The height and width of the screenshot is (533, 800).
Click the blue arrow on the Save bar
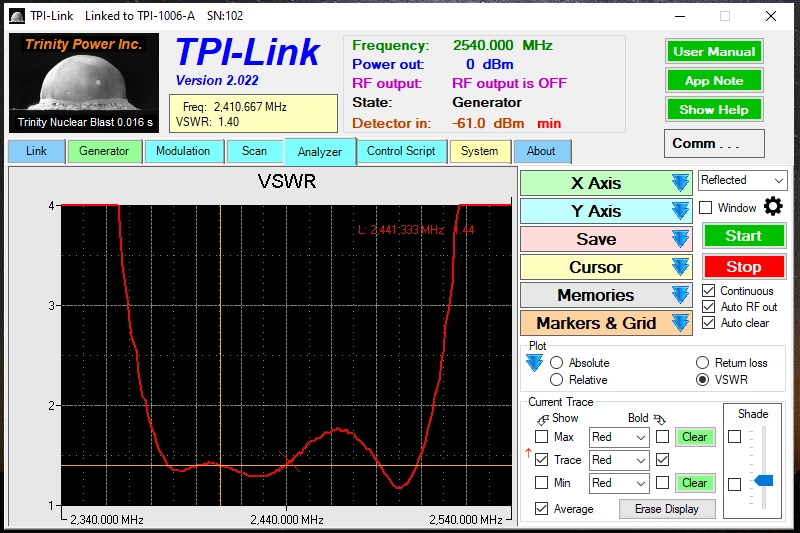click(x=680, y=239)
